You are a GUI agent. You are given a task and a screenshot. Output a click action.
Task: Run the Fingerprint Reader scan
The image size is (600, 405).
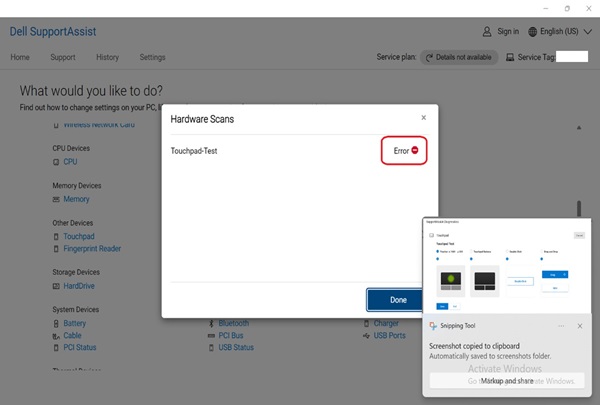click(92, 248)
